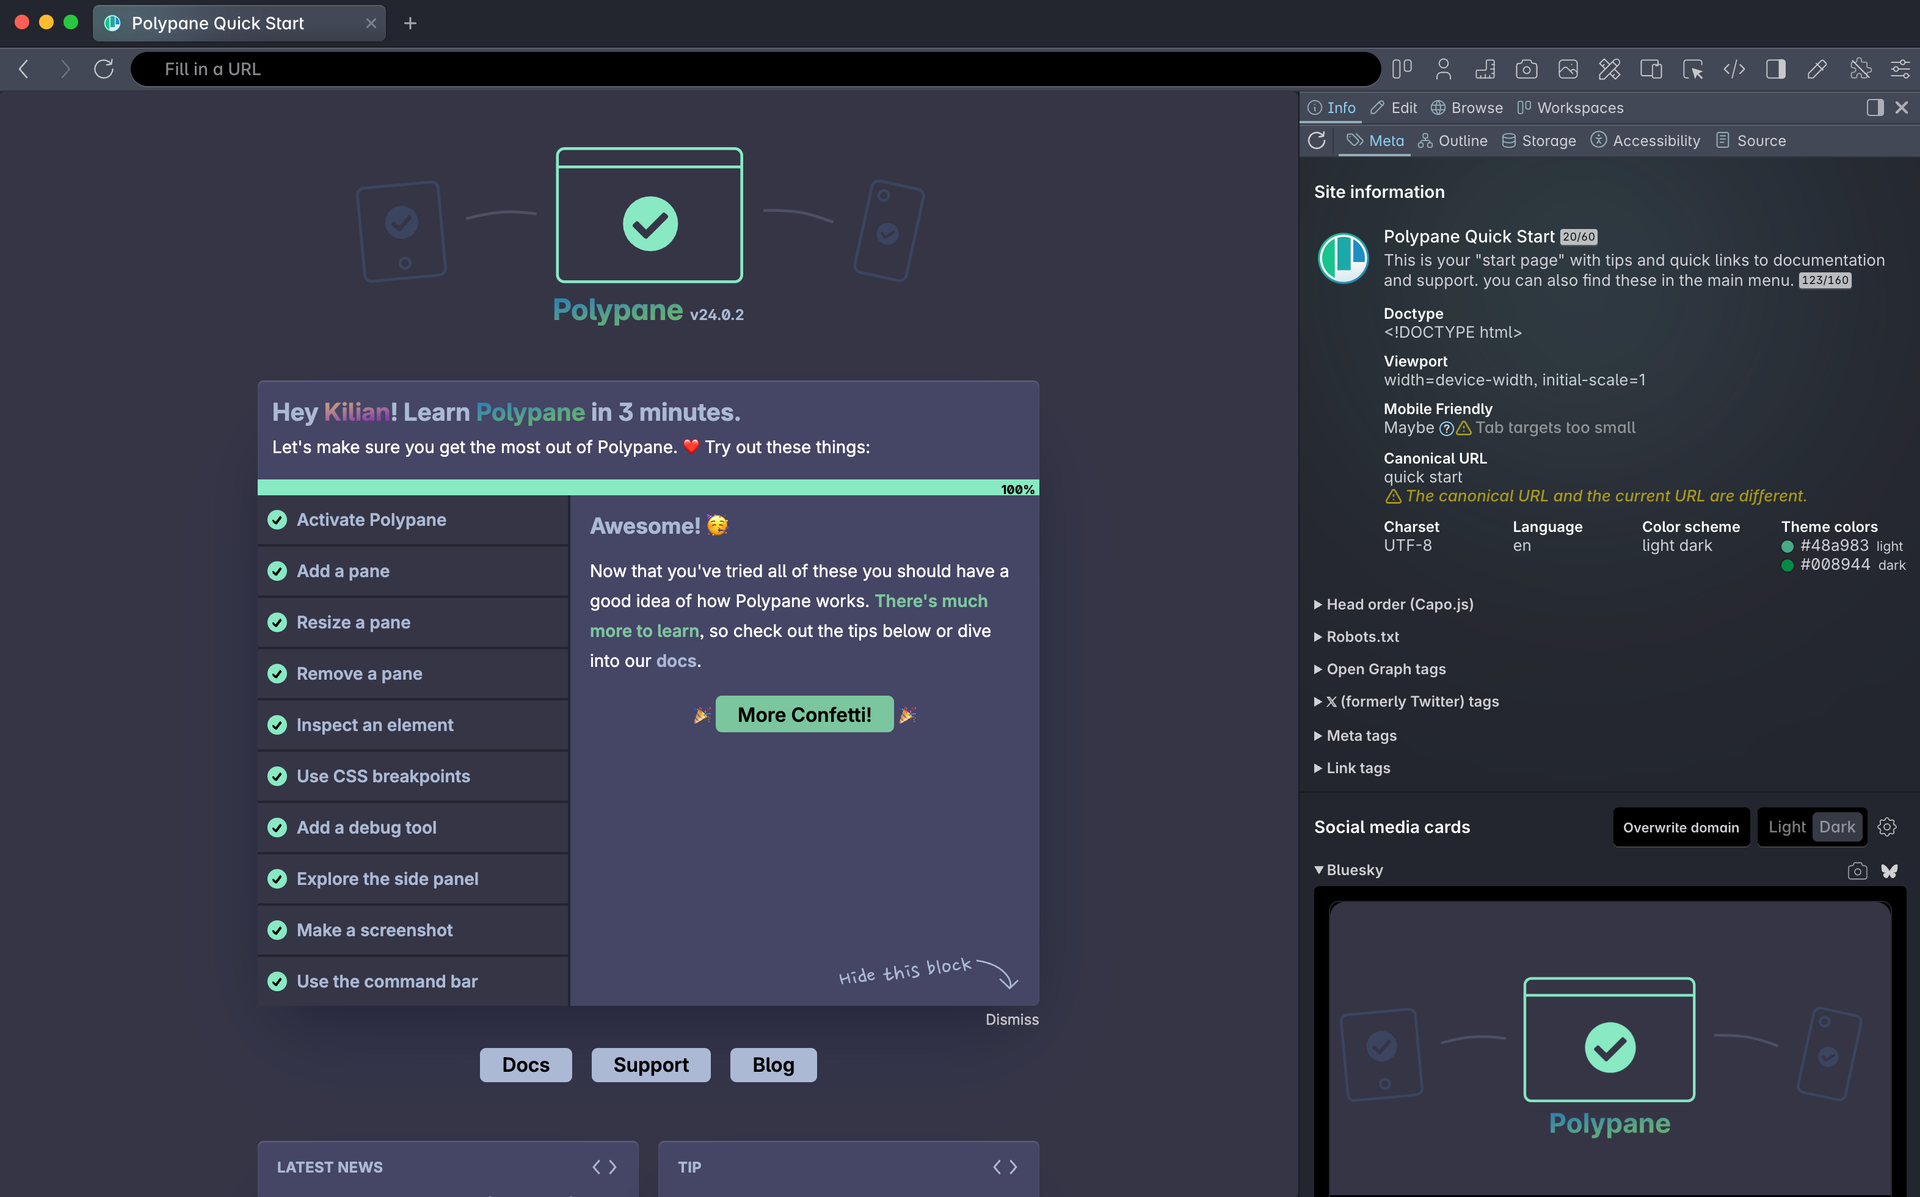Open the debug tools icon

coord(1861,69)
